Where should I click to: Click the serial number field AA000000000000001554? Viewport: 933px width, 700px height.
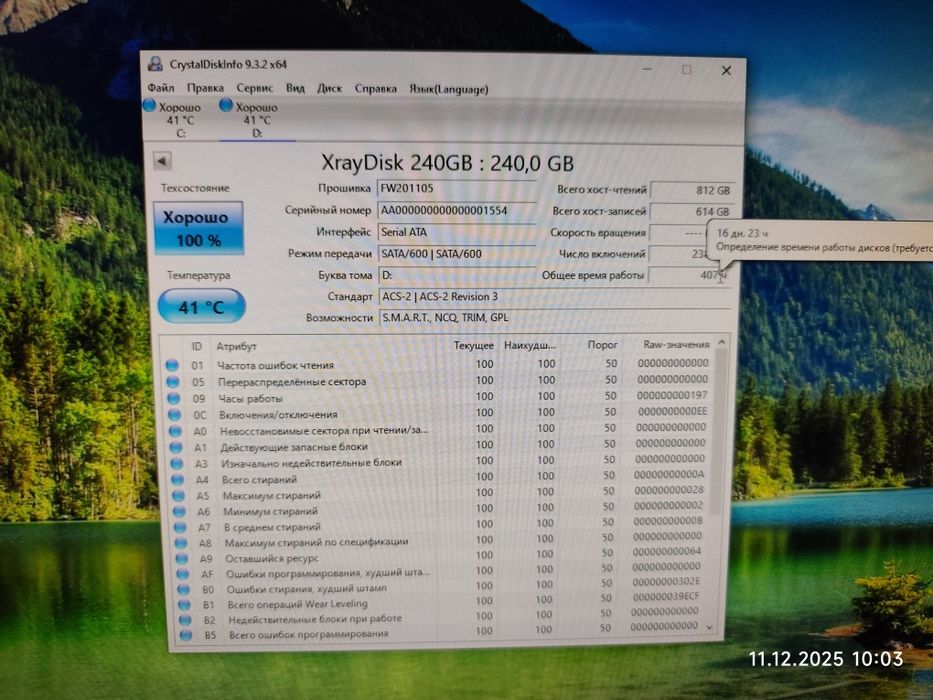456,210
